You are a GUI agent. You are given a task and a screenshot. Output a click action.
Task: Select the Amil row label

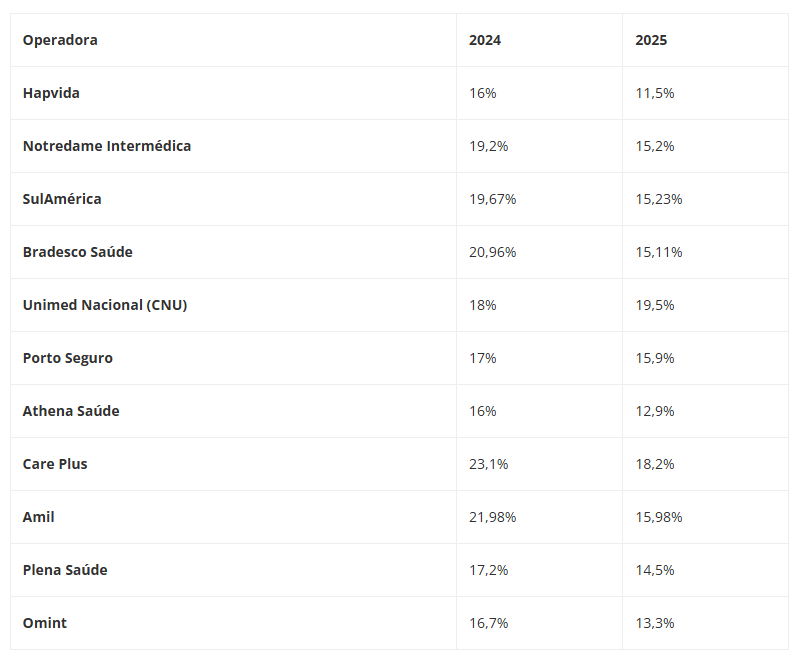(x=39, y=517)
